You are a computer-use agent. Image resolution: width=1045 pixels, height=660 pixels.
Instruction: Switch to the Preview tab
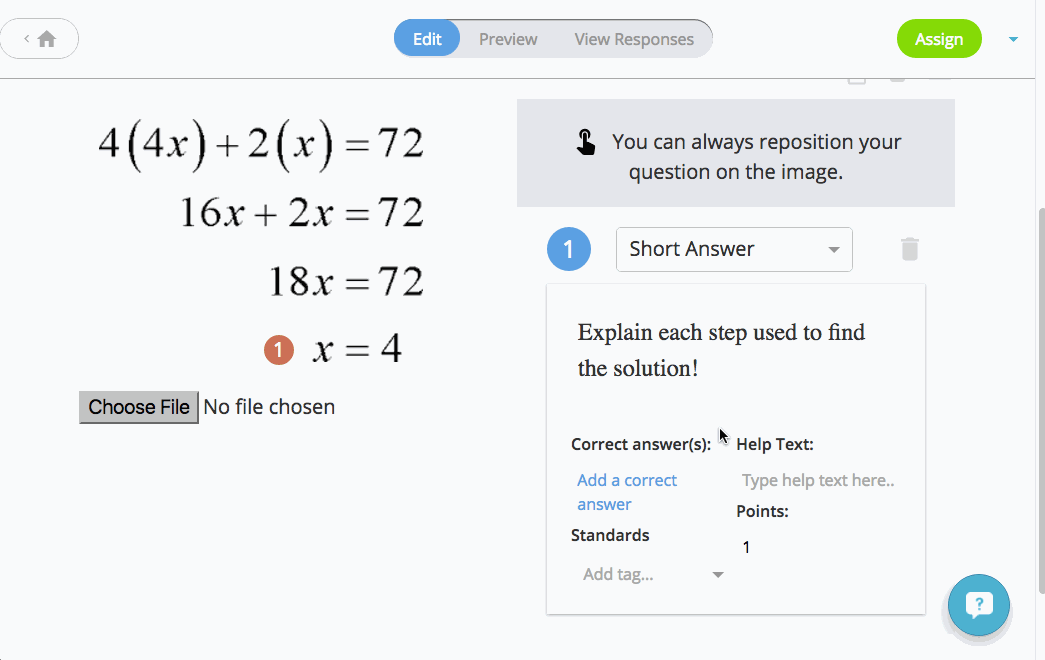click(x=508, y=39)
